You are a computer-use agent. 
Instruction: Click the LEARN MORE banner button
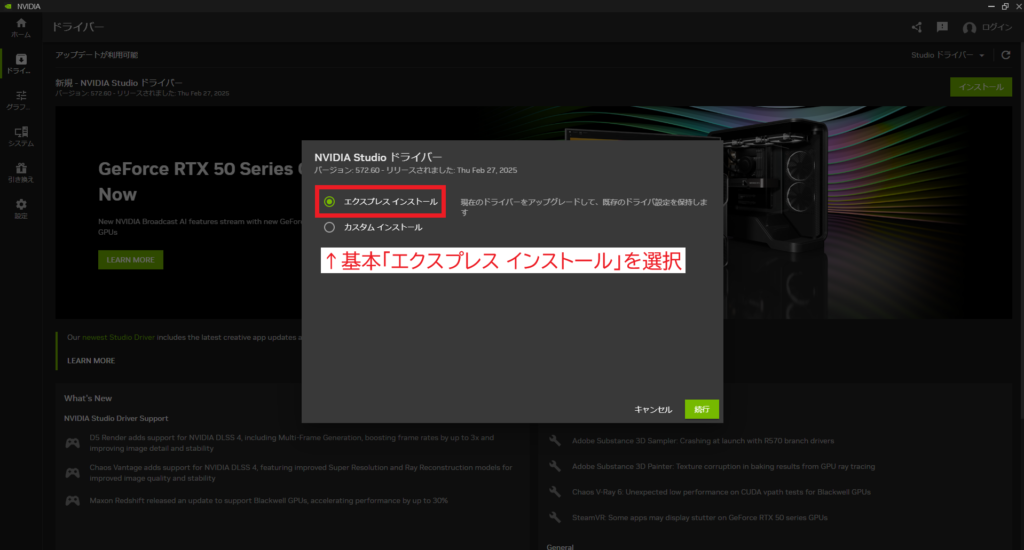[x=131, y=259]
